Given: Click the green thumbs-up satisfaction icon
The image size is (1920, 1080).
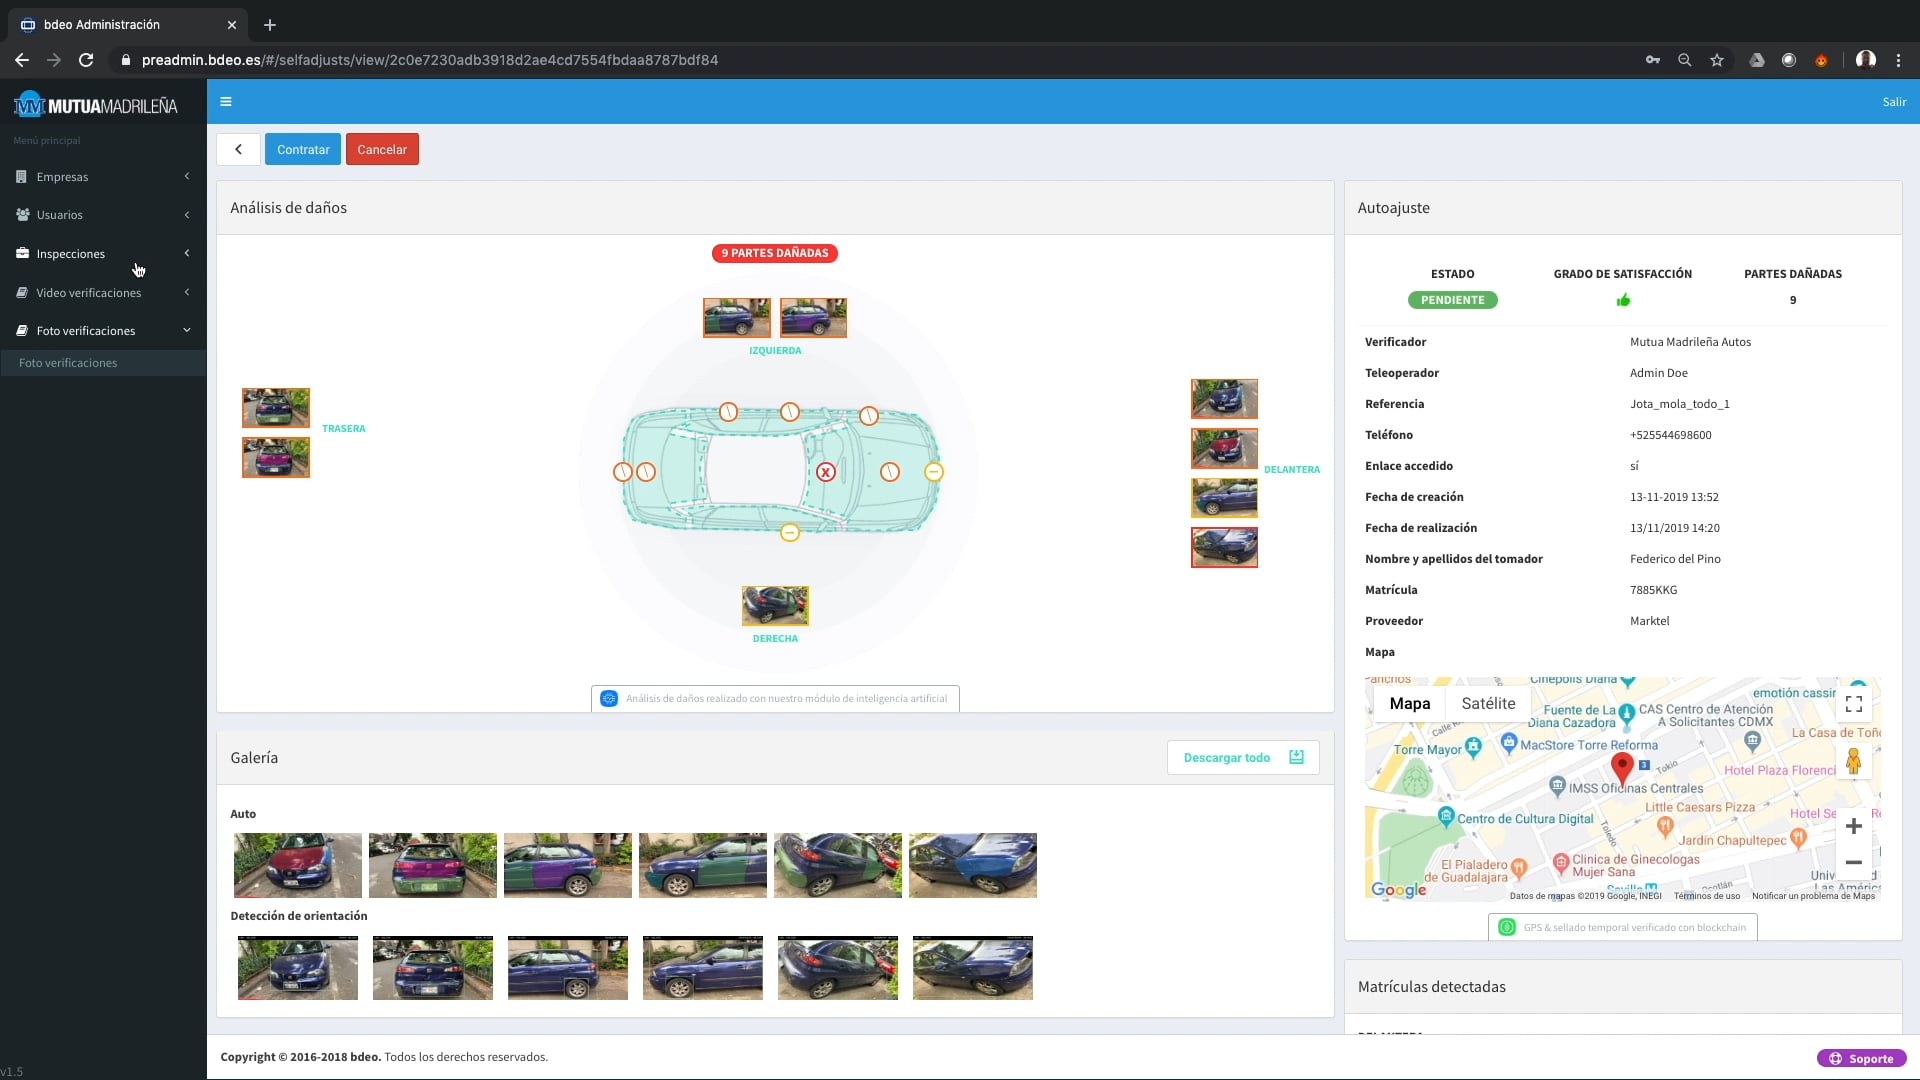Looking at the screenshot, I should click(1622, 300).
